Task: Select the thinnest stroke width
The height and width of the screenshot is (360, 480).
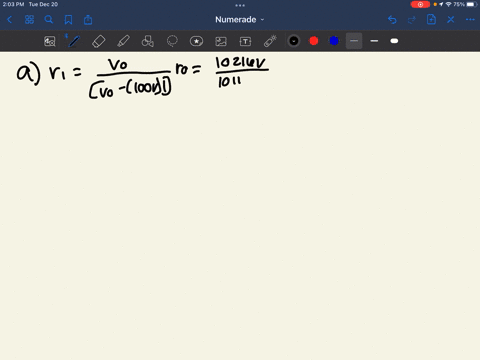Action: [354, 41]
